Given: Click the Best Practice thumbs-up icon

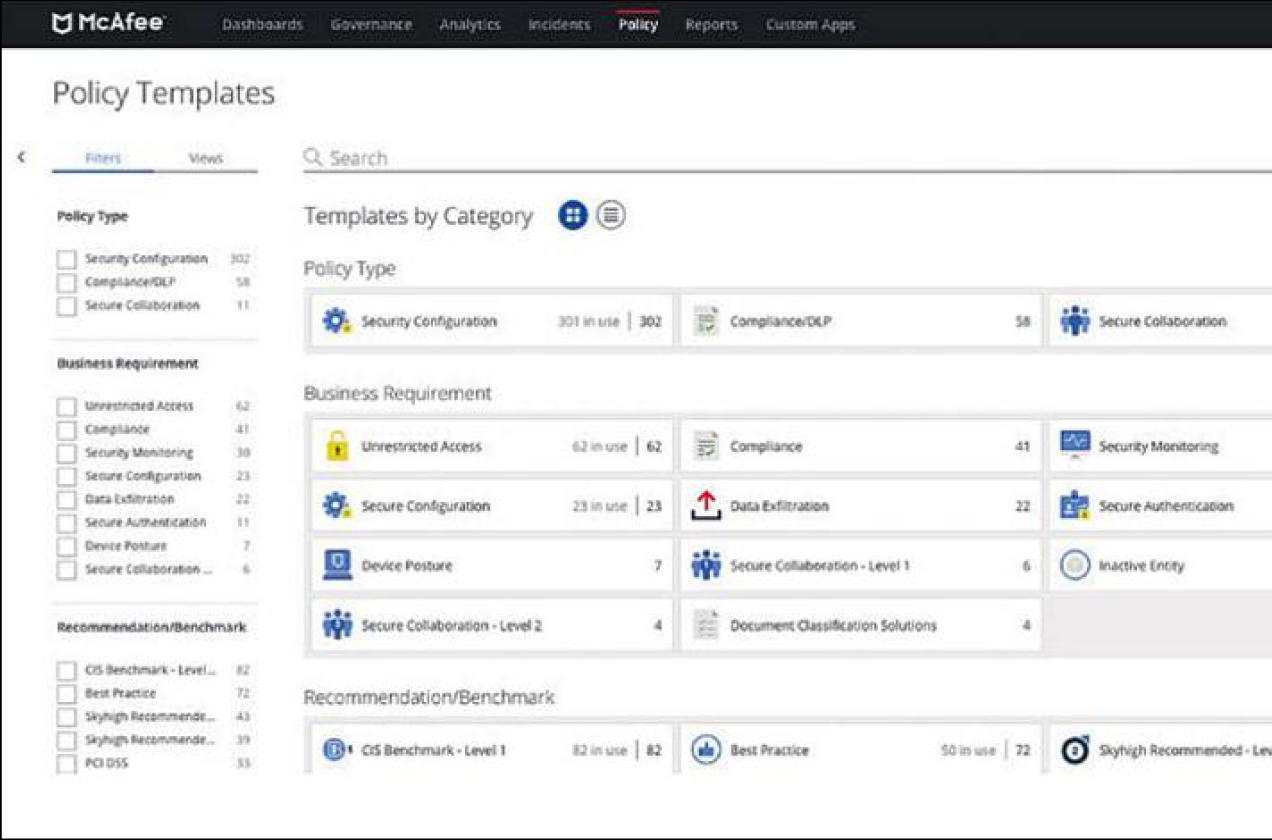Looking at the screenshot, I should coord(706,750).
